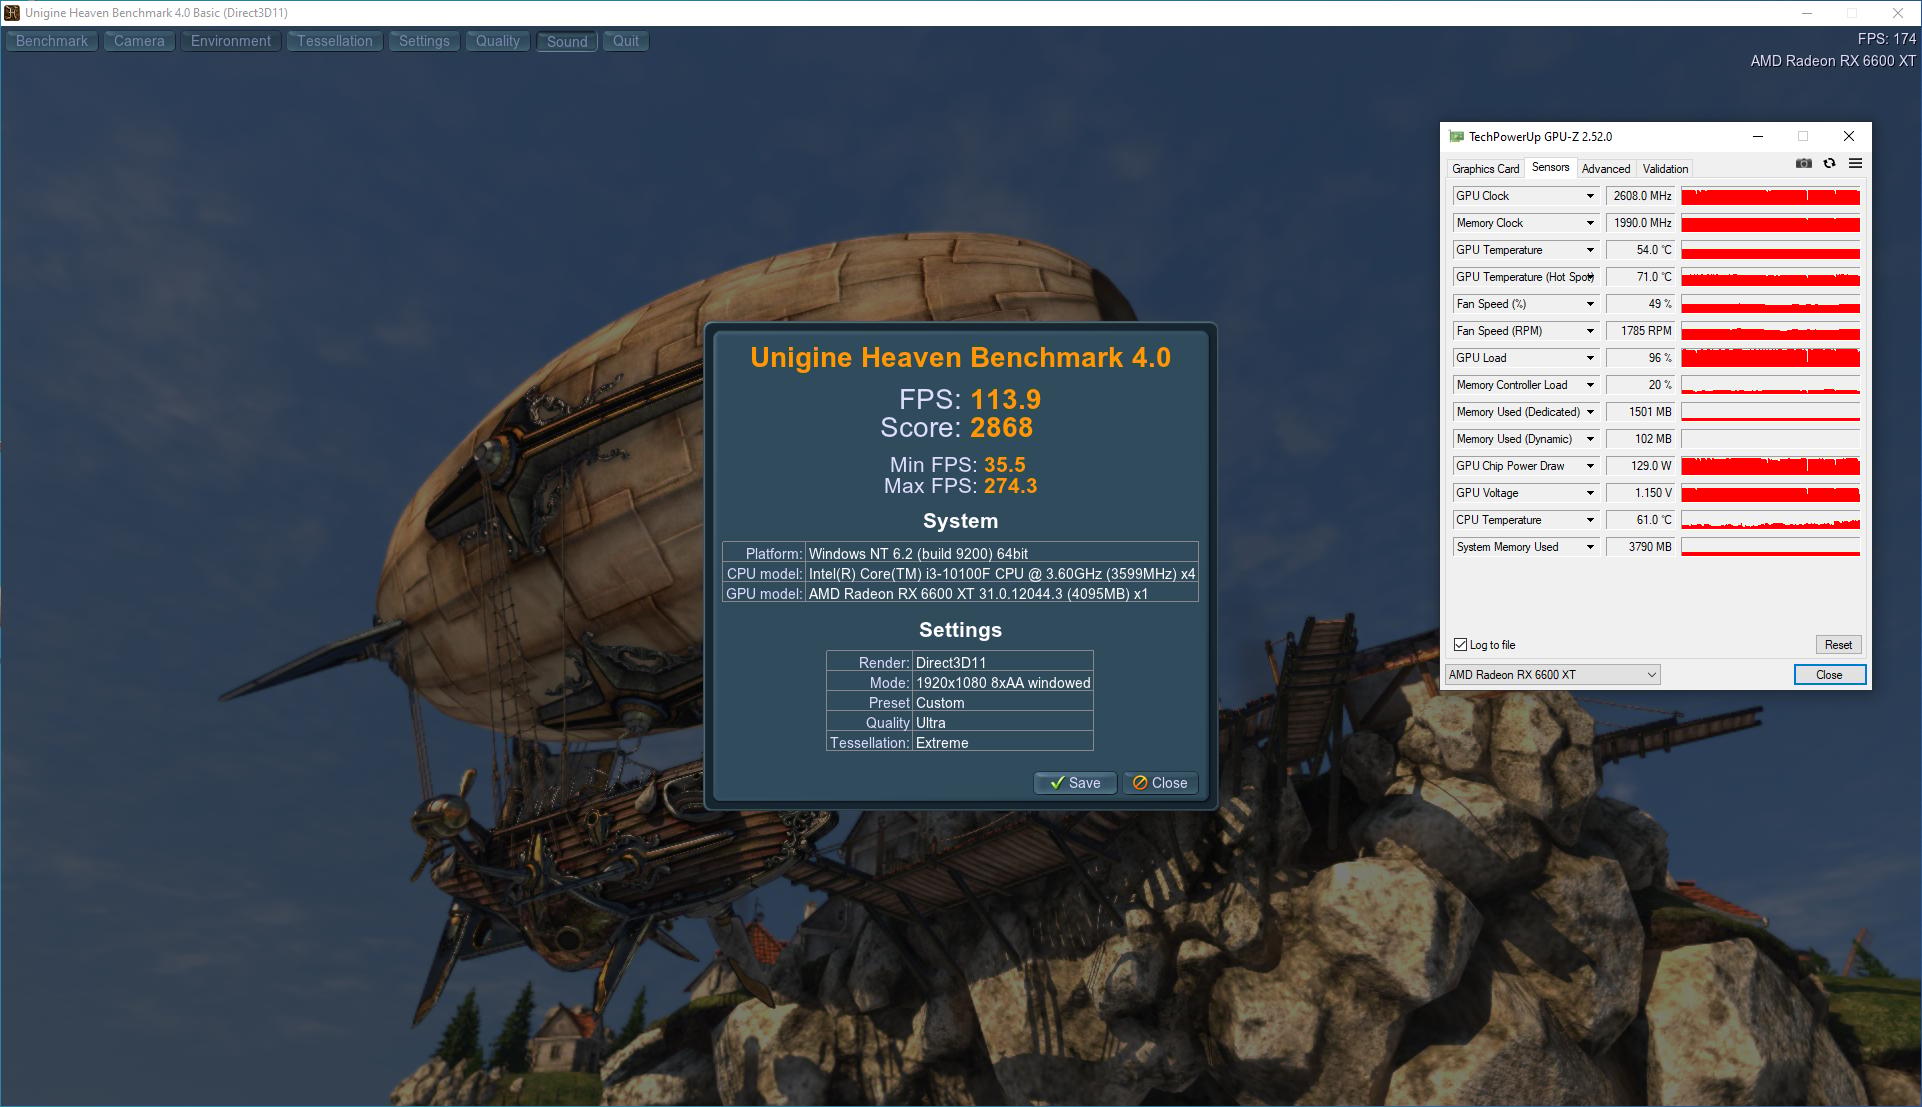Save the benchmark results

[1075, 783]
